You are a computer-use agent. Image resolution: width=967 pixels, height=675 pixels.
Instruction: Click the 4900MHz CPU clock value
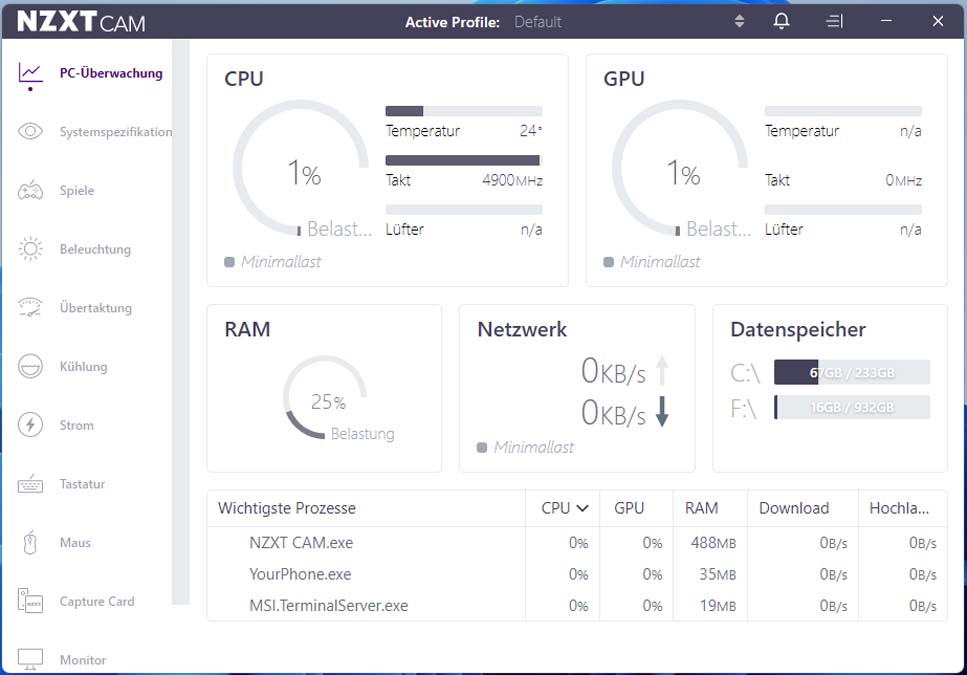coord(512,180)
